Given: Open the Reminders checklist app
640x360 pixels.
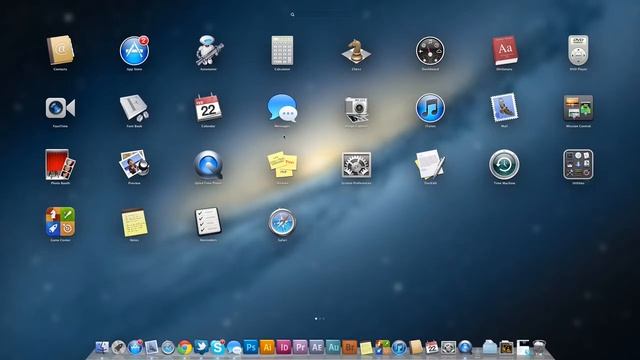Looking at the screenshot, I should tap(208, 222).
